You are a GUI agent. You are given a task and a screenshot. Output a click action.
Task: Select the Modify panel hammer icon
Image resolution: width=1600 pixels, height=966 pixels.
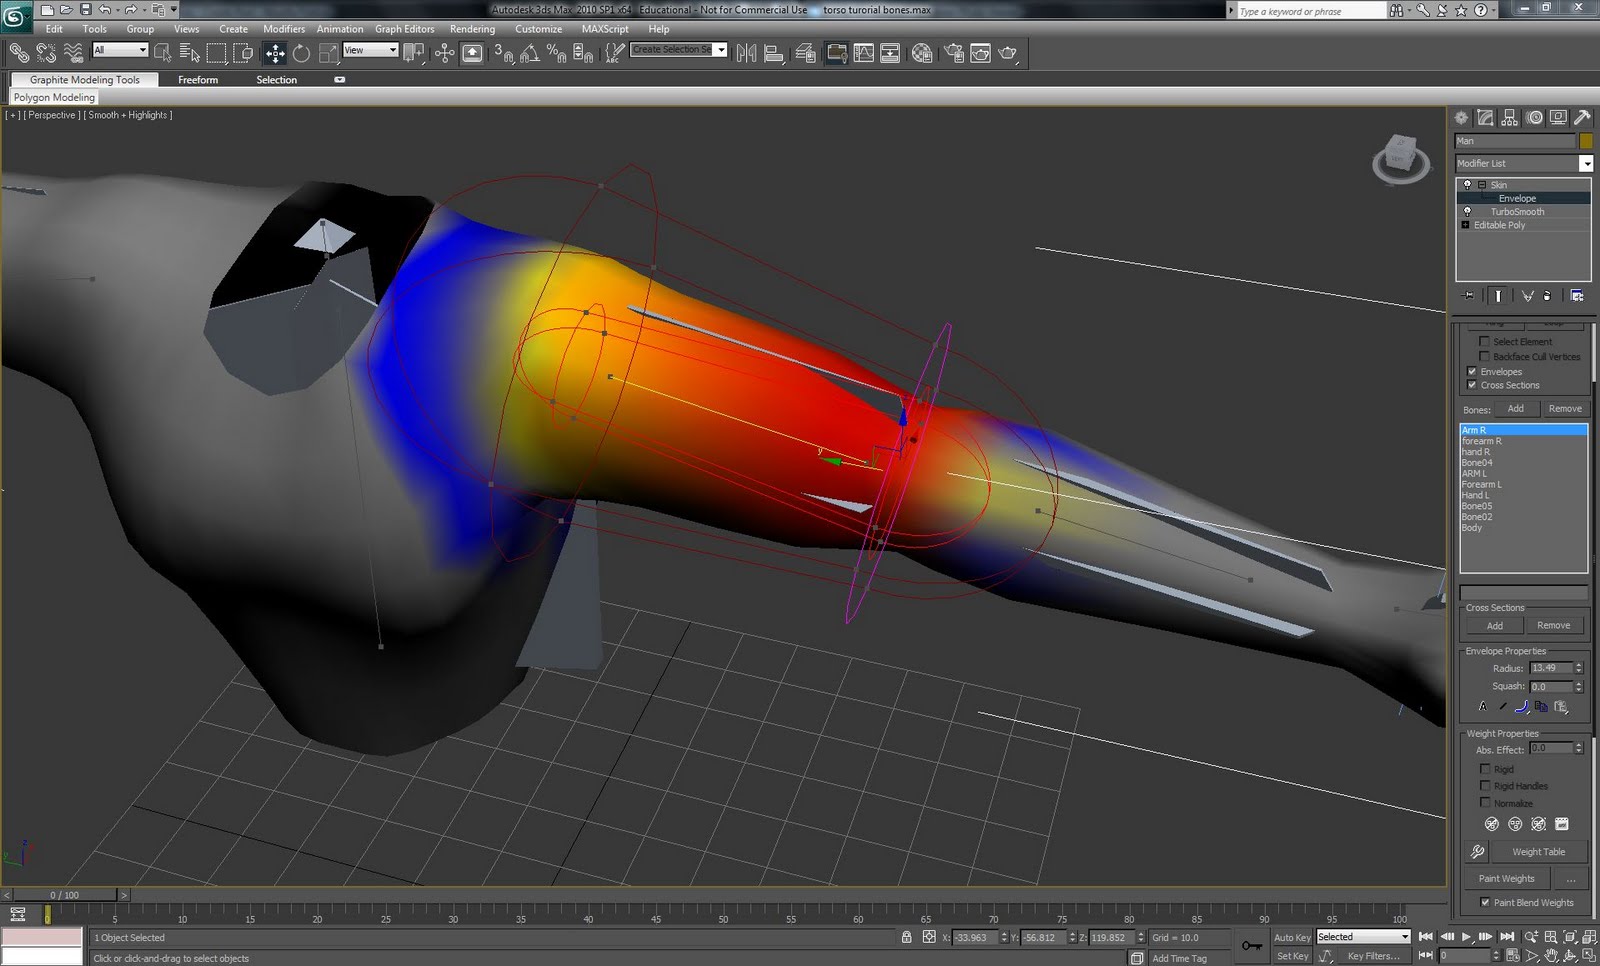pyautogui.click(x=1583, y=117)
